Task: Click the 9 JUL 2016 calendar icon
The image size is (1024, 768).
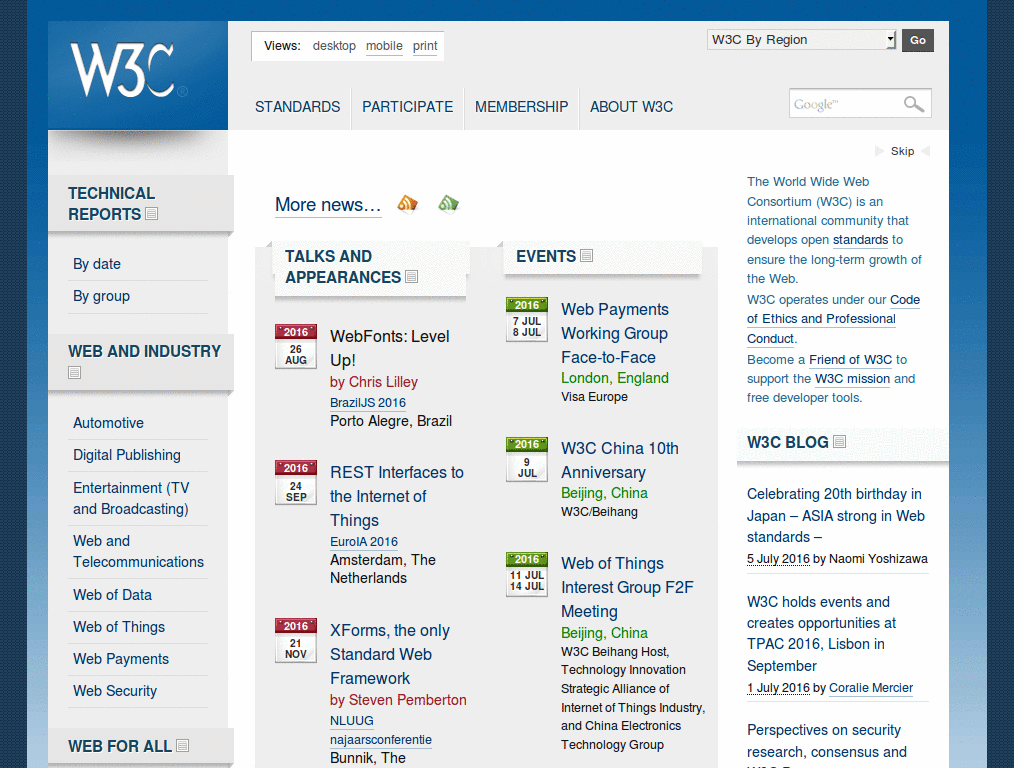Action: 527,459
